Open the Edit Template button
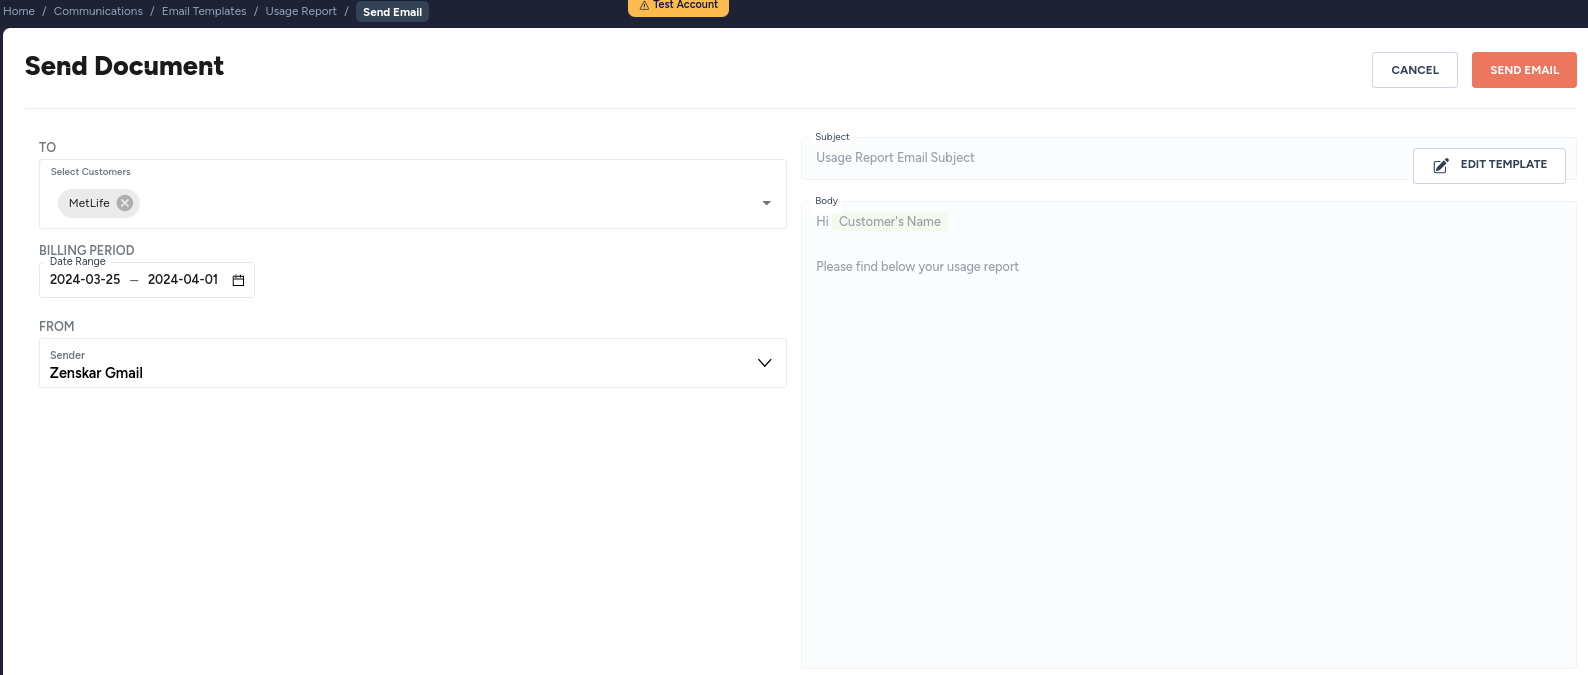Image resolution: width=1588 pixels, height=675 pixels. (1489, 165)
